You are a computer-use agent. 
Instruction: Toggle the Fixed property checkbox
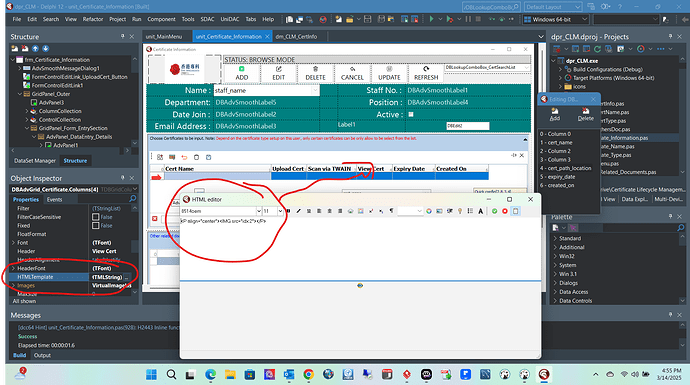[95, 226]
